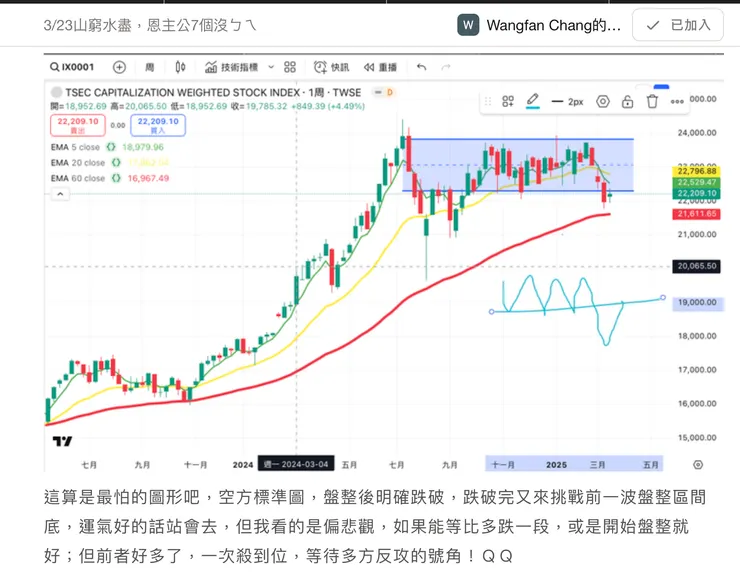Click the red 21,611.65 price label

[697, 214]
